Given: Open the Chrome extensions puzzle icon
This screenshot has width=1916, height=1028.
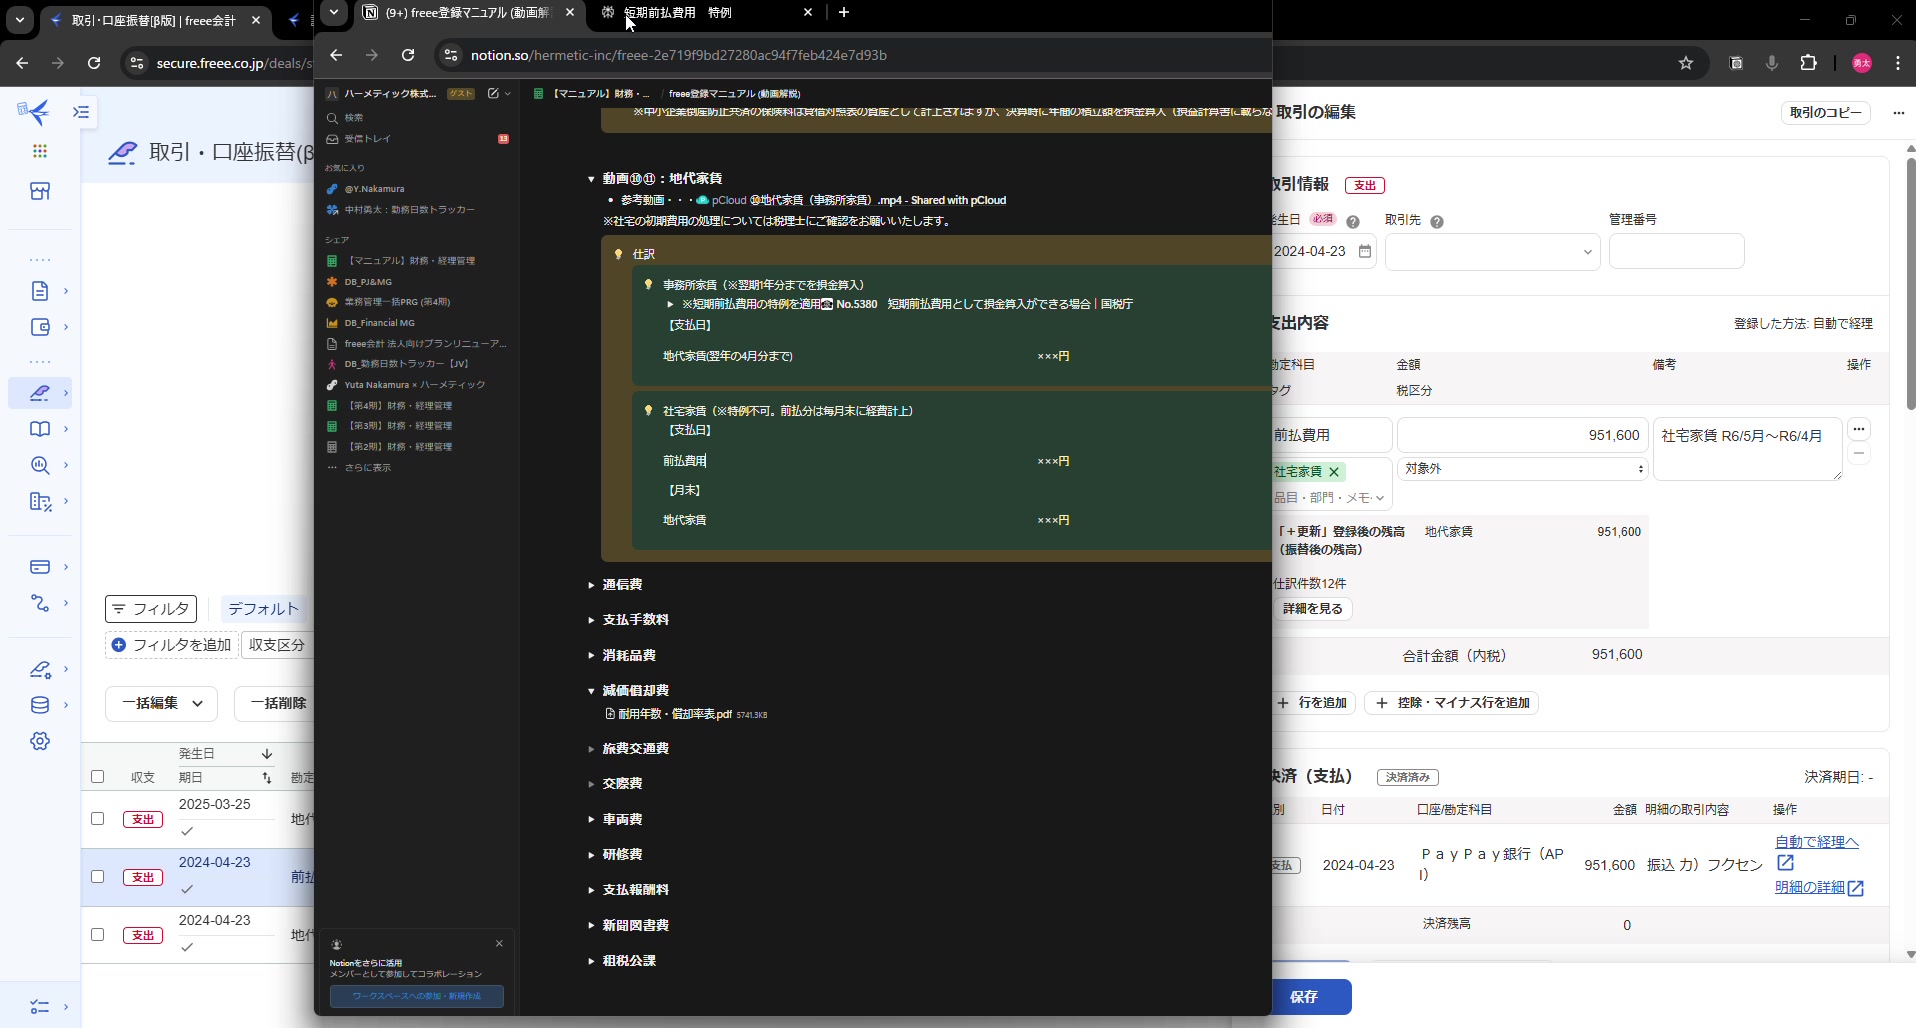Looking at the screenshot, I should tap(1808, 63).
